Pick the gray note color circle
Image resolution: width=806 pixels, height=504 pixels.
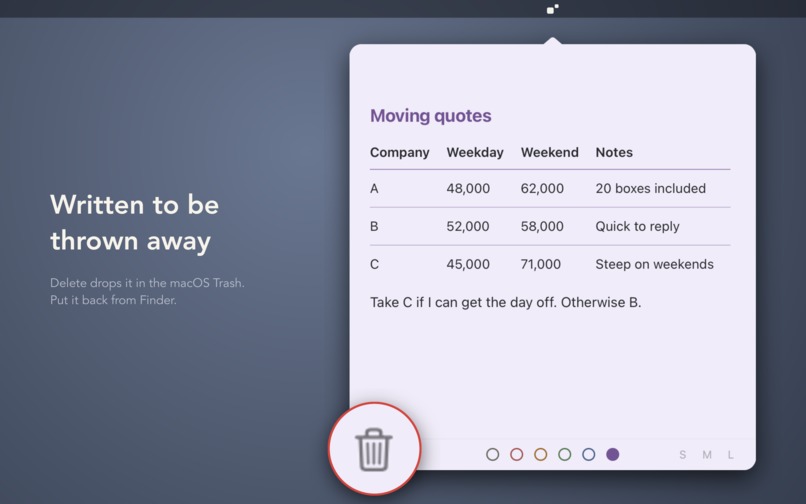[x=492, y=454]
